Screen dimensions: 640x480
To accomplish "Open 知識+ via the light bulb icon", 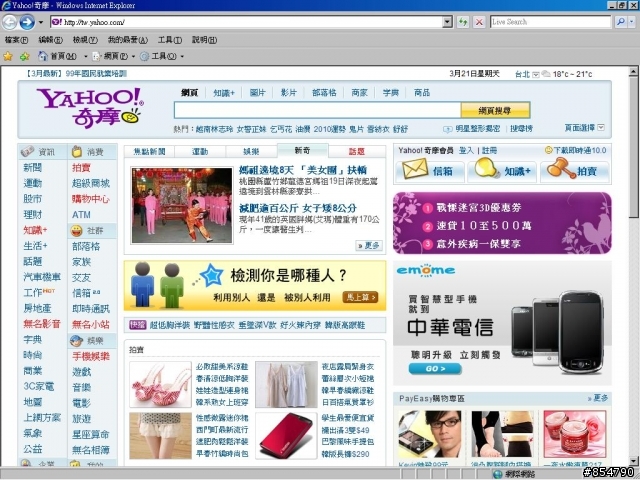I will [x=487, y=168].
